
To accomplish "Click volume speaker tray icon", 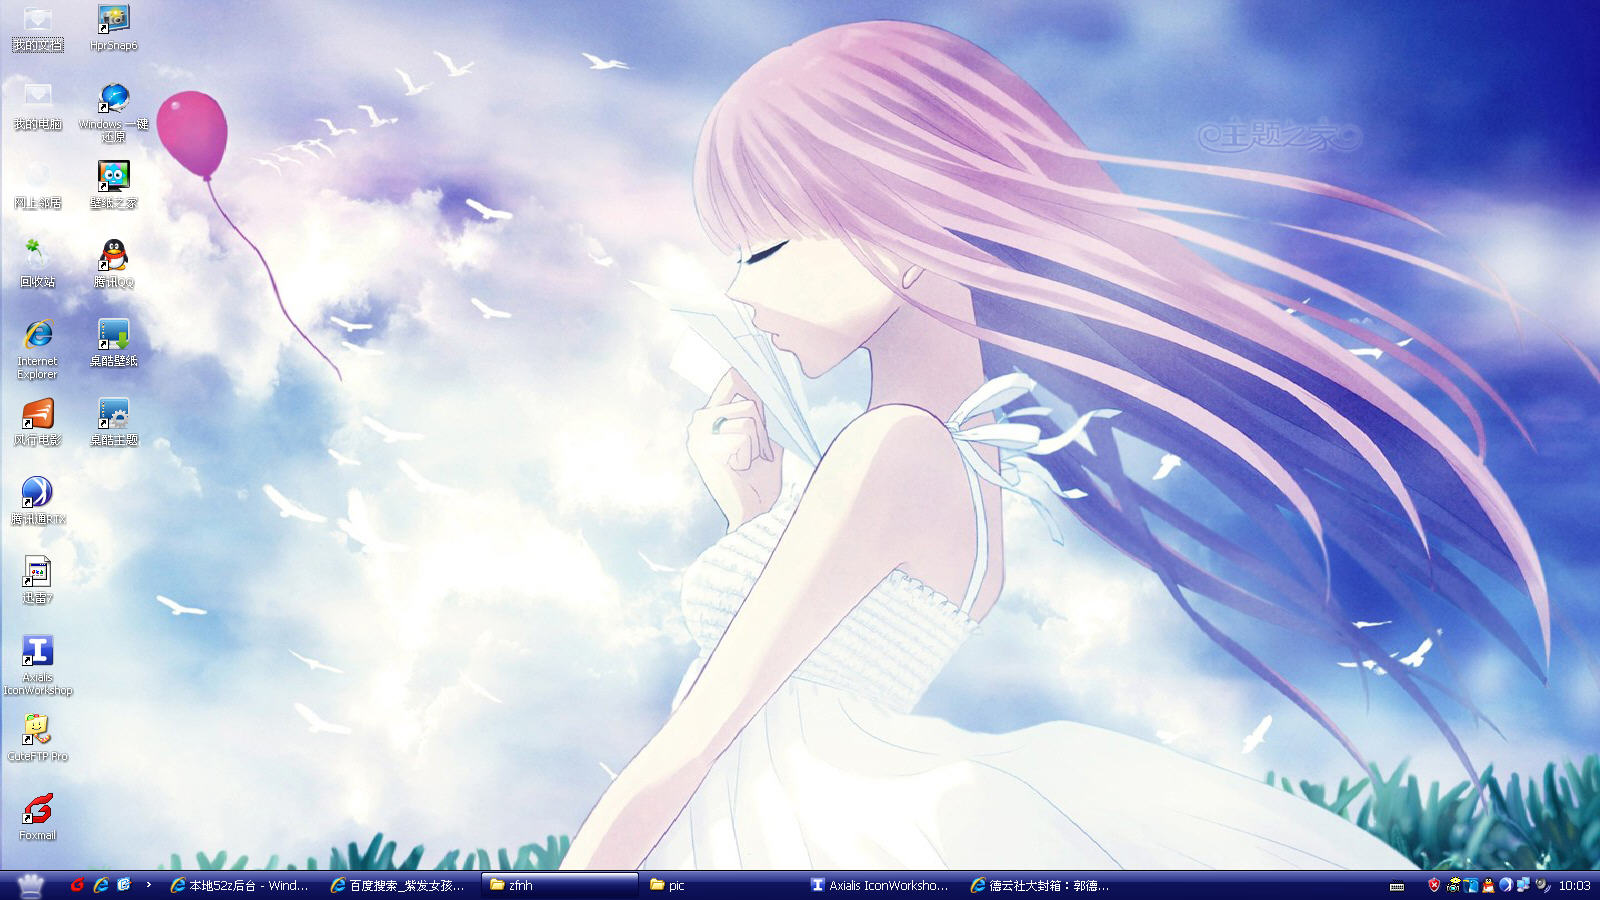I will (1543, 885).
